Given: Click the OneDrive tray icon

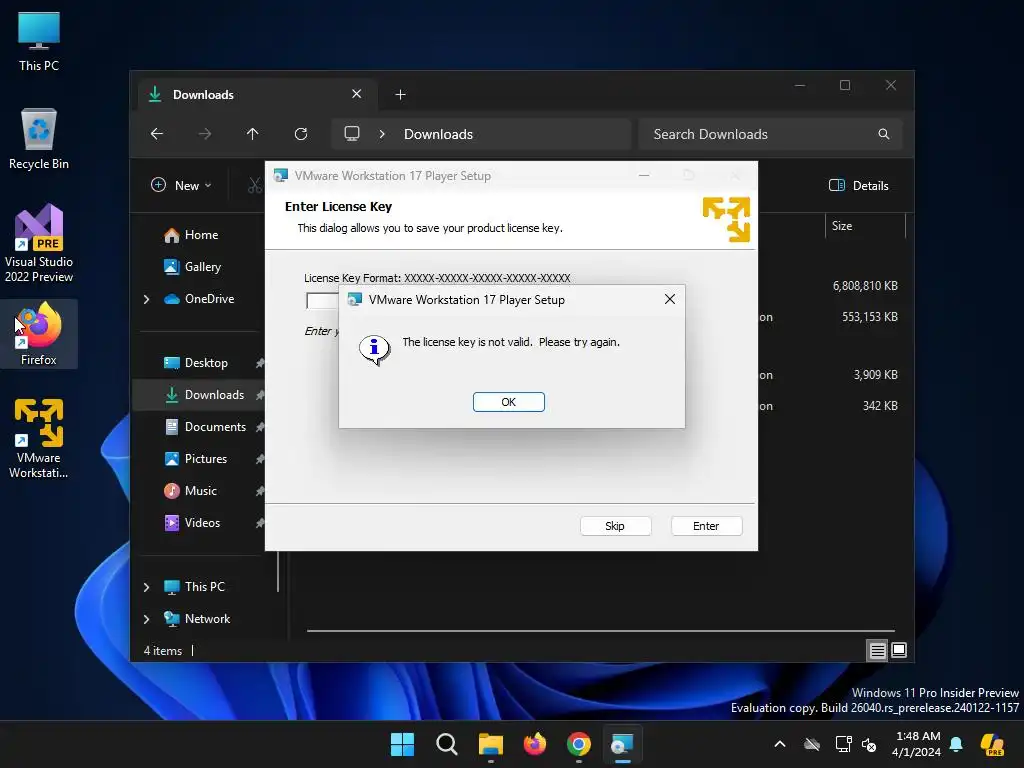Looking at the screenshot, I should point(812,744).
